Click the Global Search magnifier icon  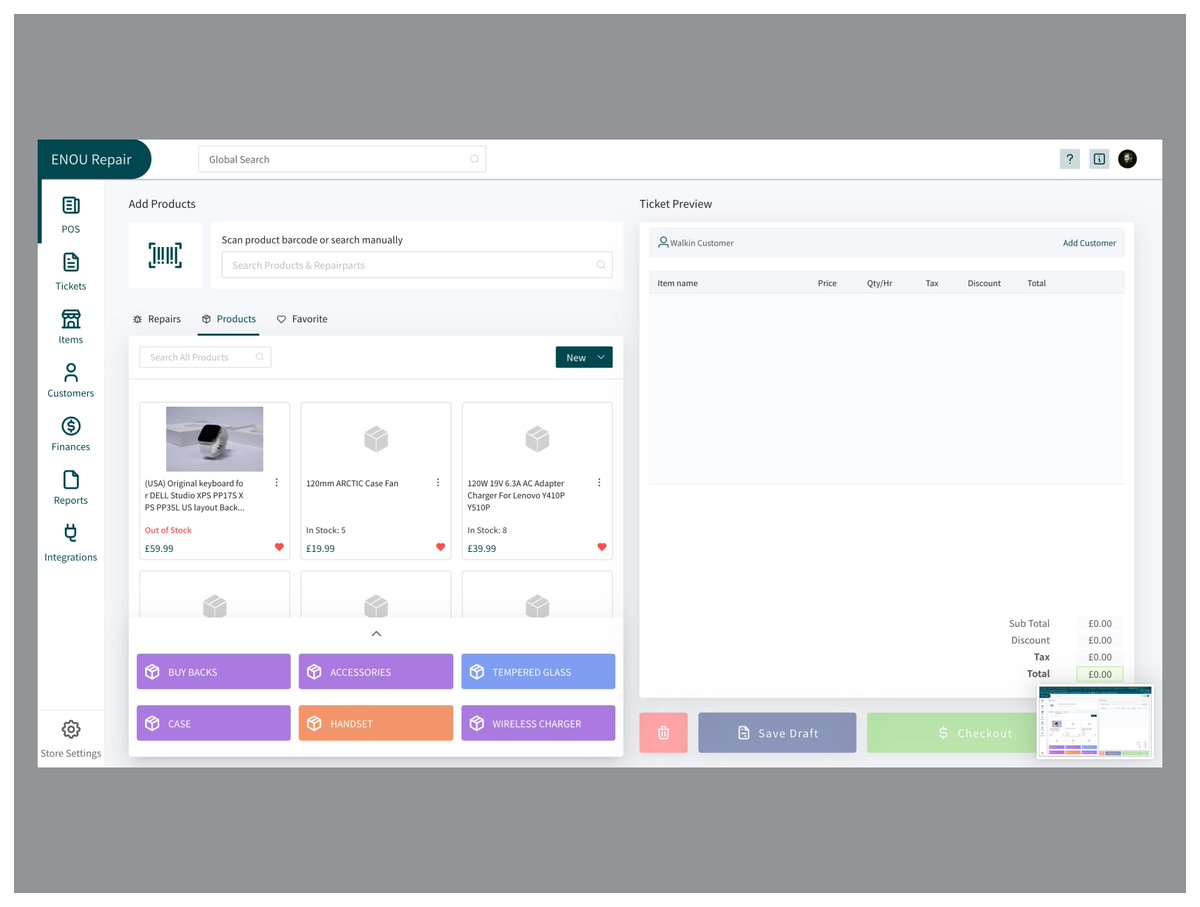474,159
